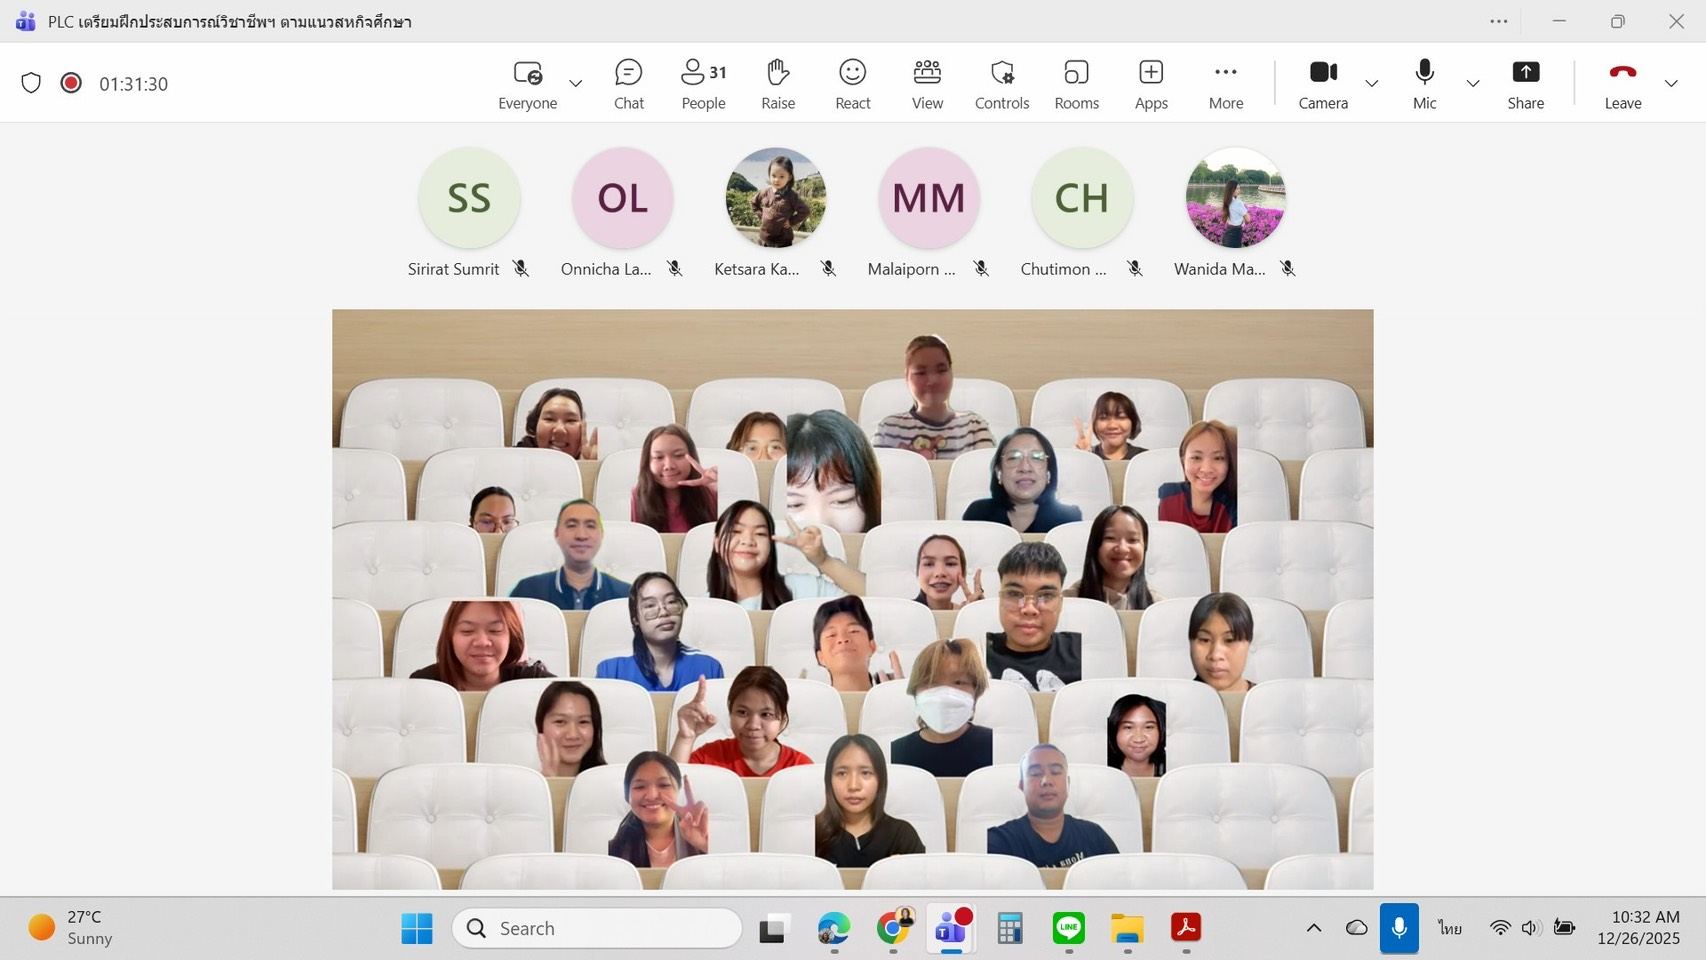
Task: Open meeting Controls
Action: (x=1001, y=84)
